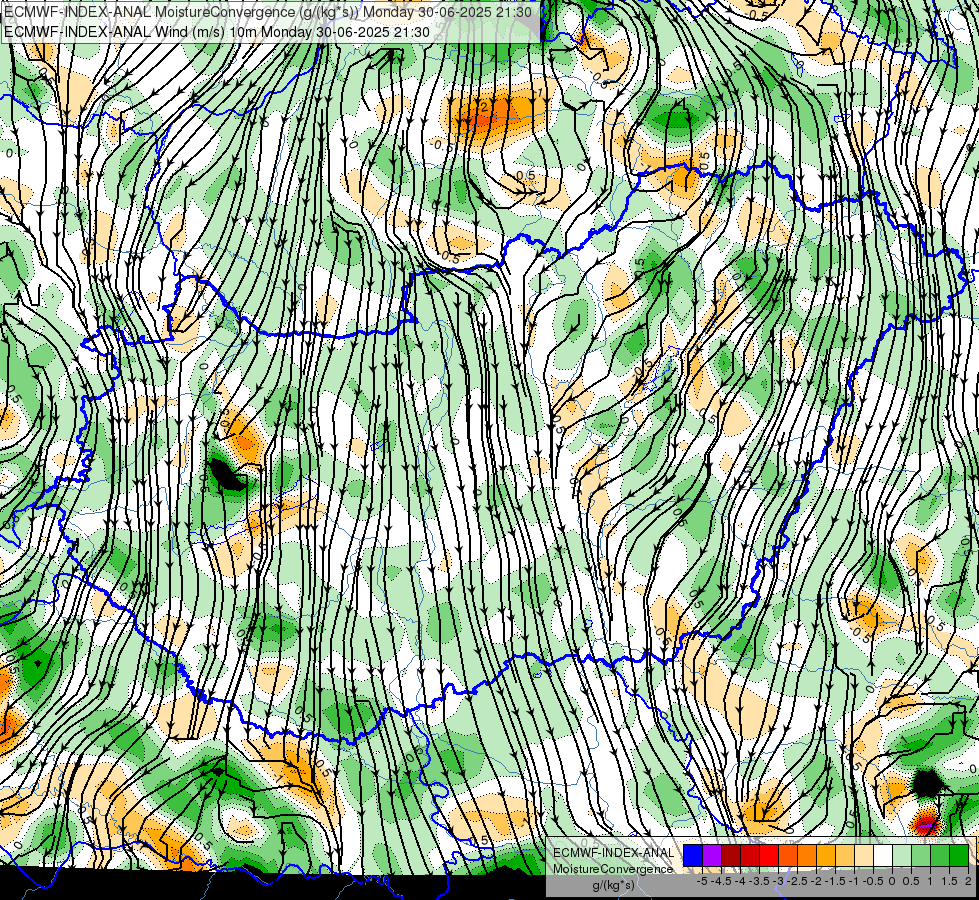The height and width of the screenshot is (900, 979).
Task: Select the pale peach swatch beside white
Action: click(864, 855)
